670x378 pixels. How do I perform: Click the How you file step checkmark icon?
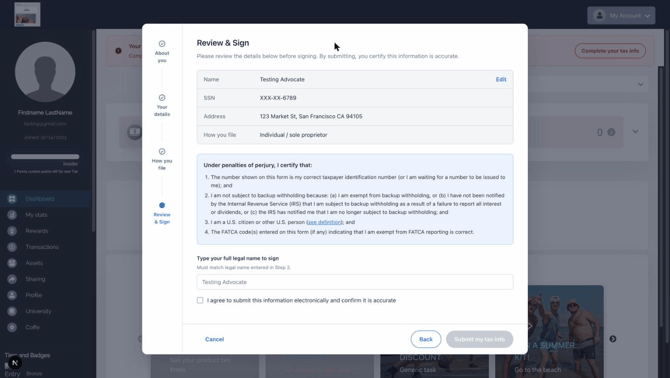tap(162, 151)
